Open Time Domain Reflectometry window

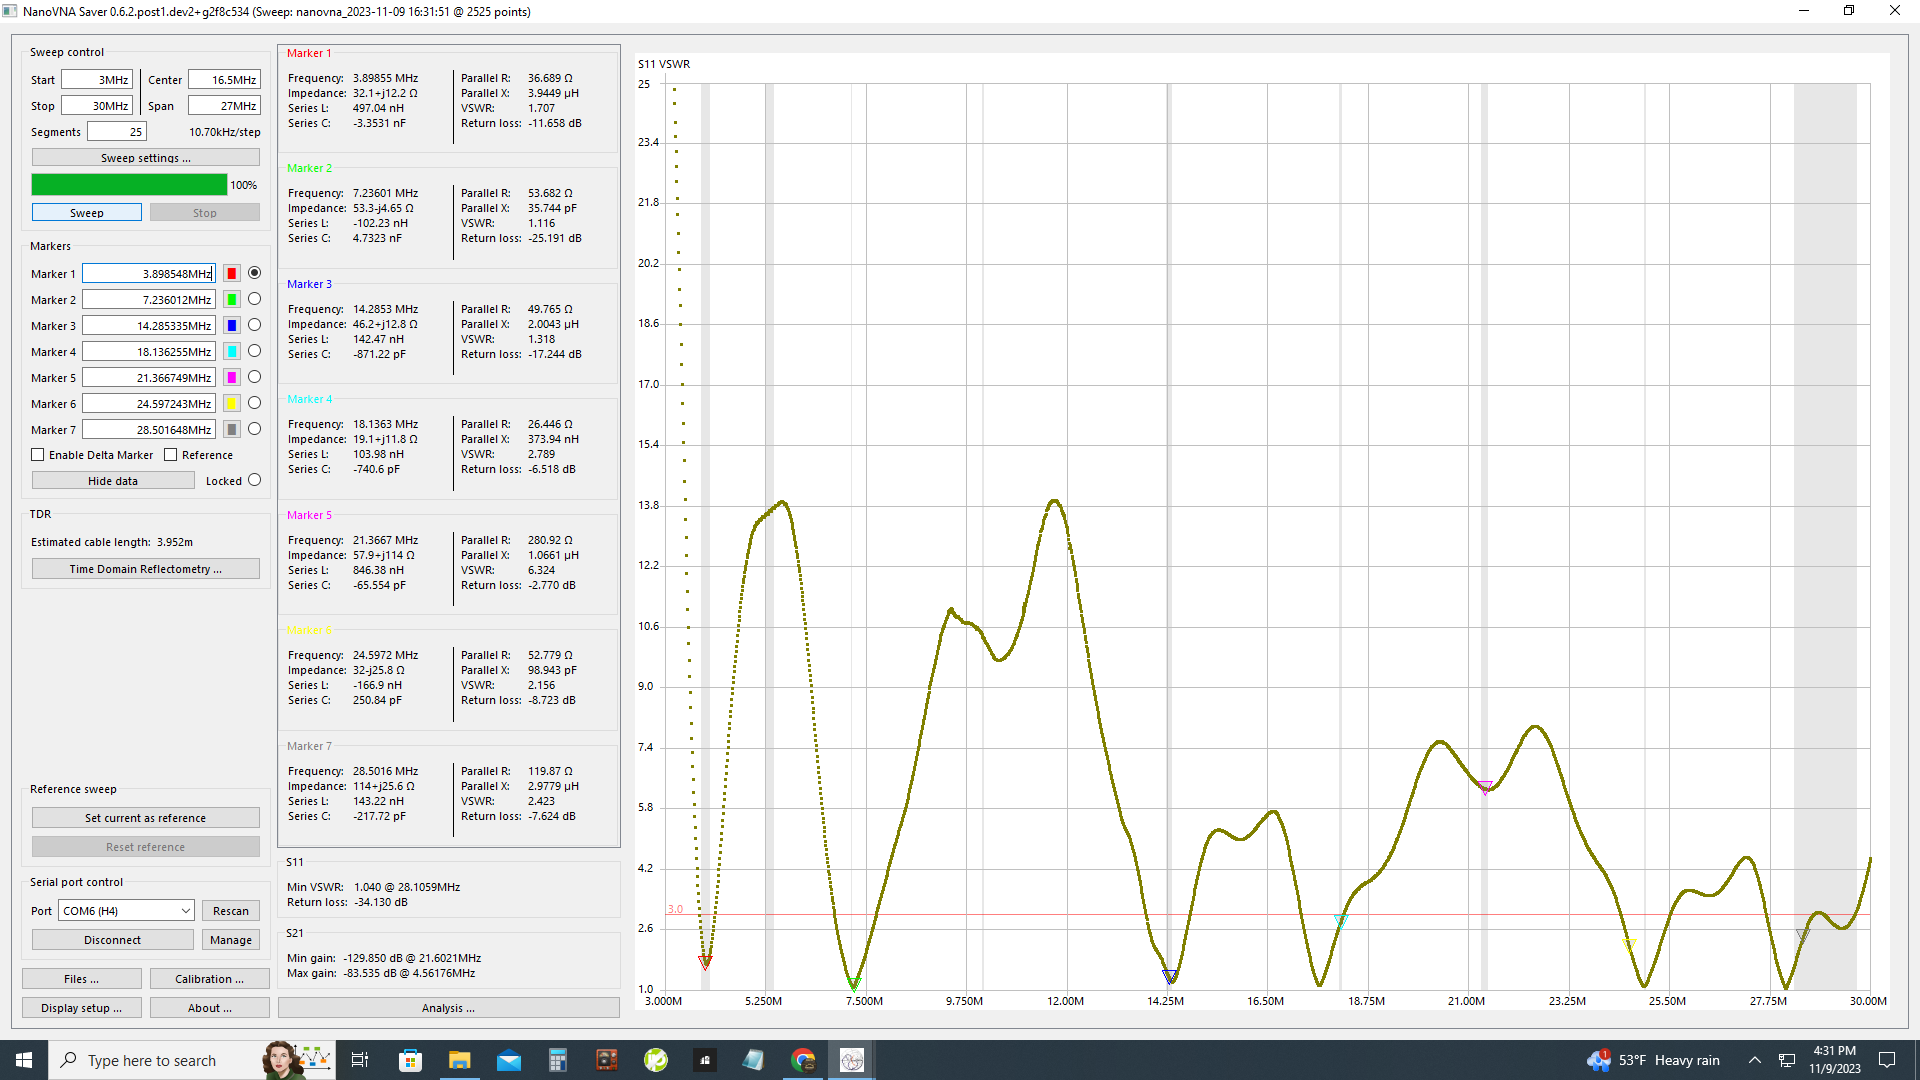click(x=145, y=569)
